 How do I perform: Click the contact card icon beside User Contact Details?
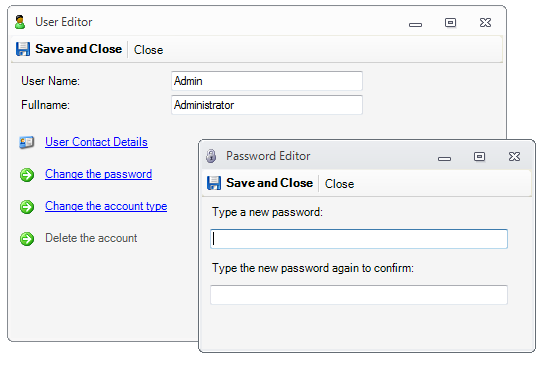[x=26, y=142]
